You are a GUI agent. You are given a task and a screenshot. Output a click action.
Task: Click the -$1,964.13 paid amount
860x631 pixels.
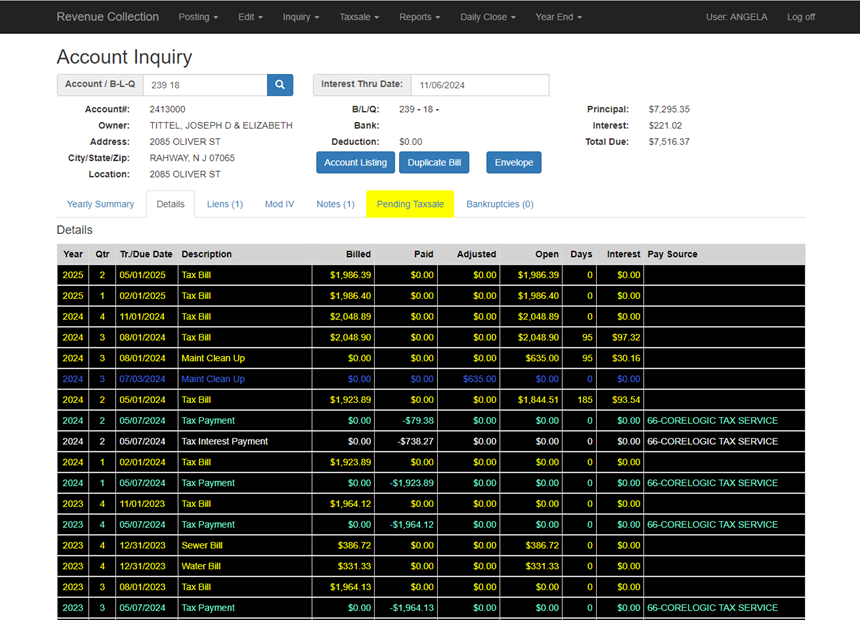click(411, 608)
